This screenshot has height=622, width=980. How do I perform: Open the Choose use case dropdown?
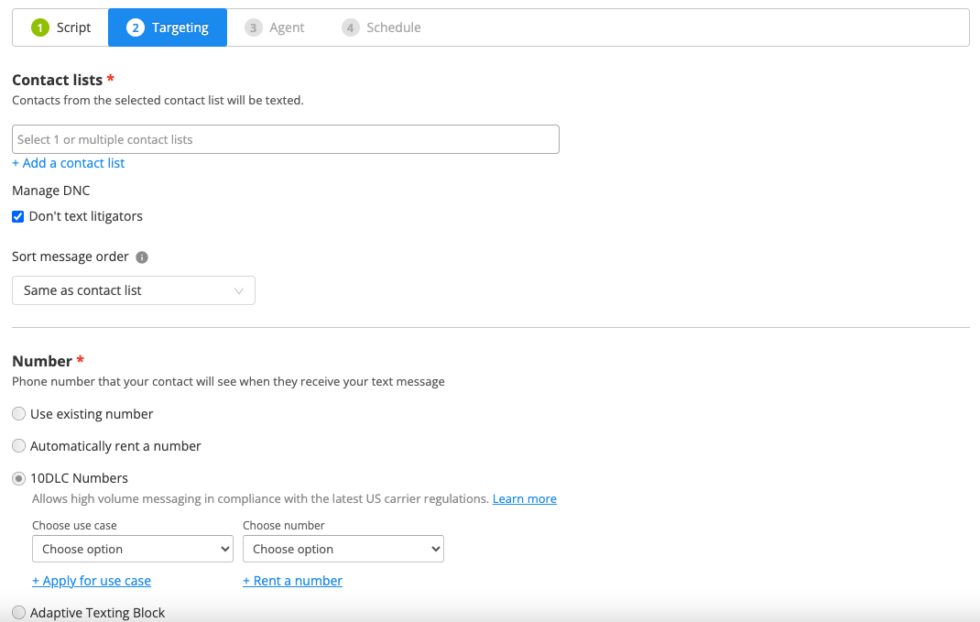pyautogui.click(x=132, y=549)
